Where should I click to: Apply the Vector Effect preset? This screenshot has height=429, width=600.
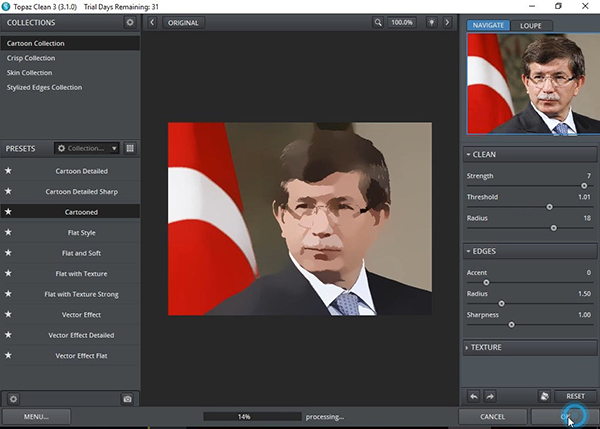pos(81,315)
